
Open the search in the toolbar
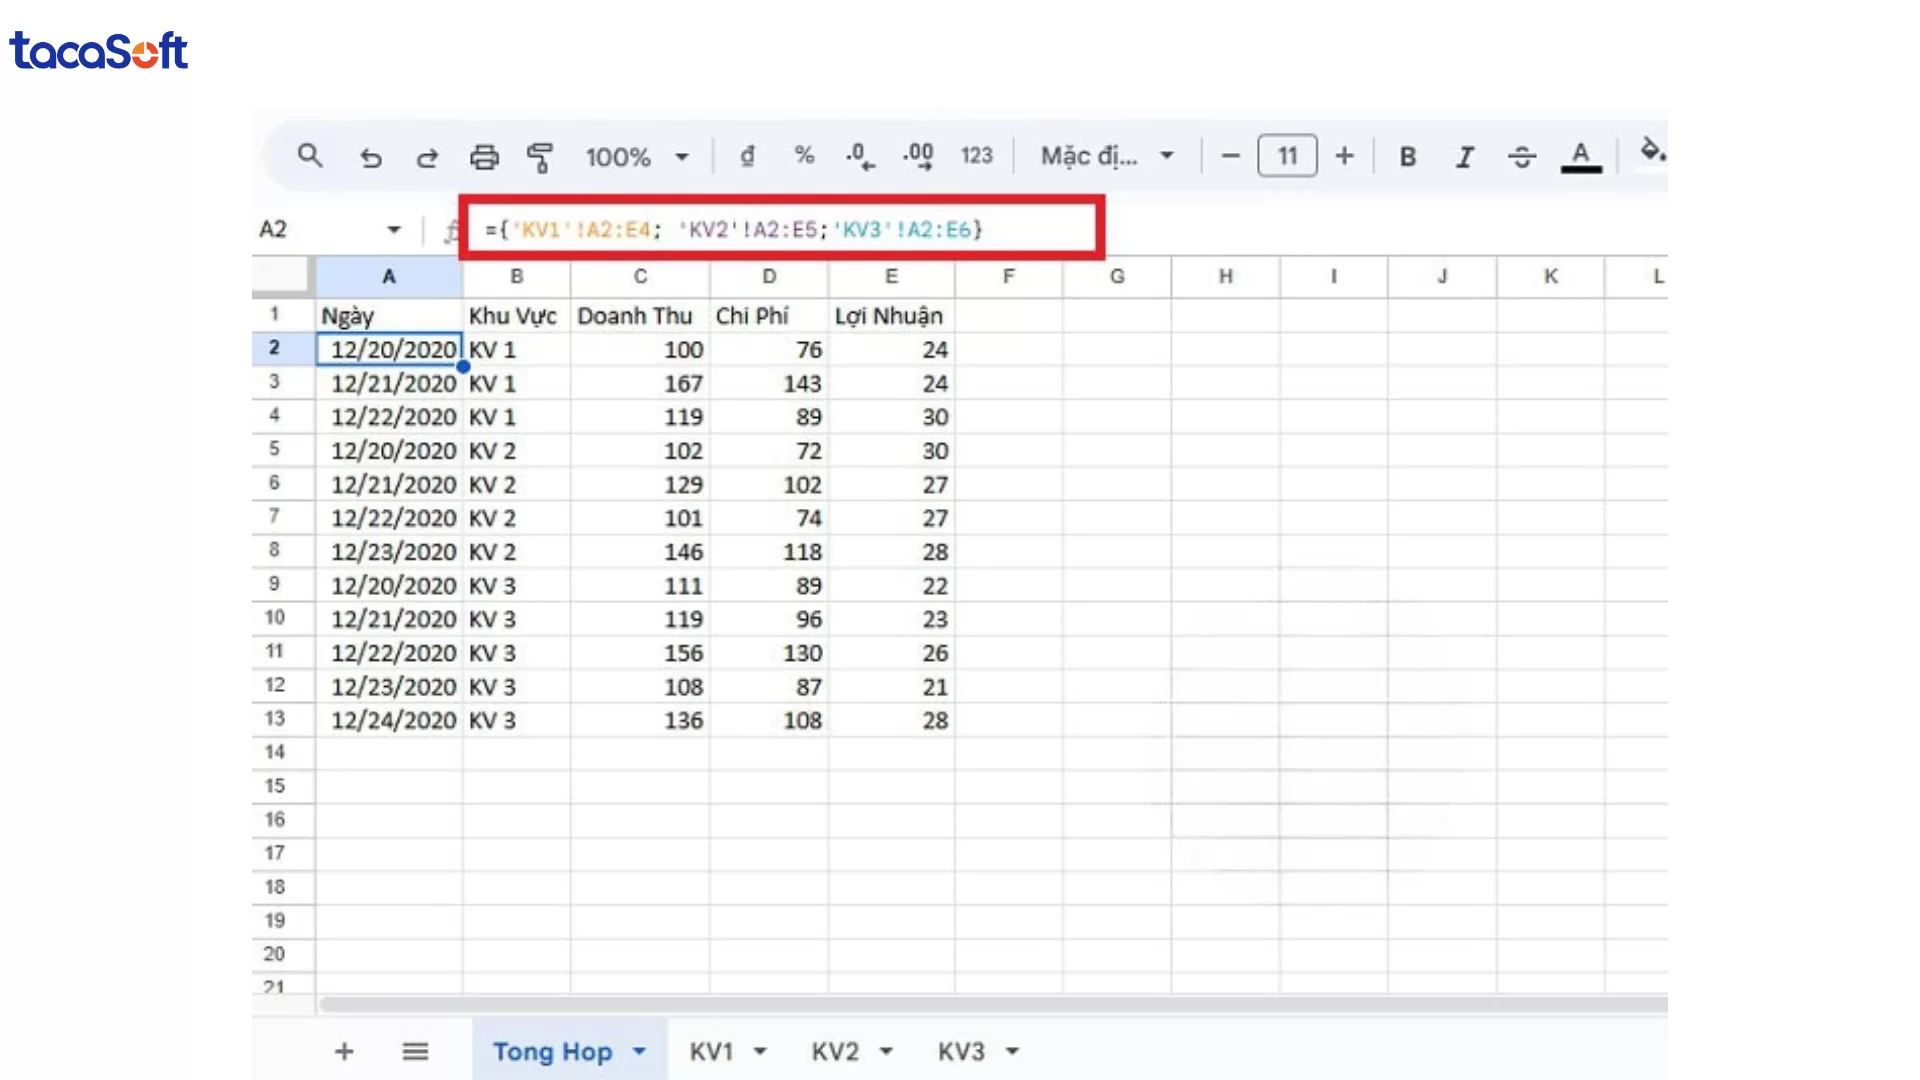click(x=310, y=156)
